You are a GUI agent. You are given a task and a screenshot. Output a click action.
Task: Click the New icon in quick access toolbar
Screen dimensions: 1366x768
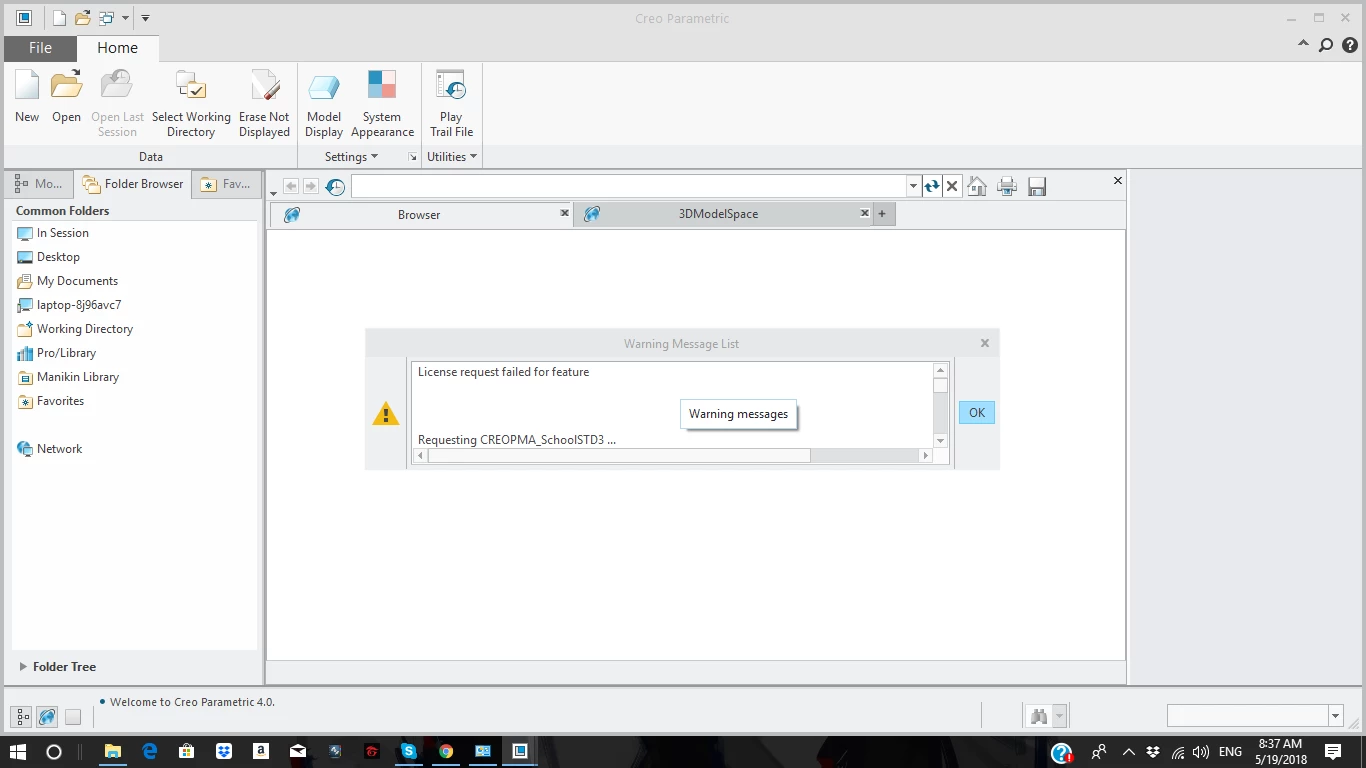[x=60, y=18]
